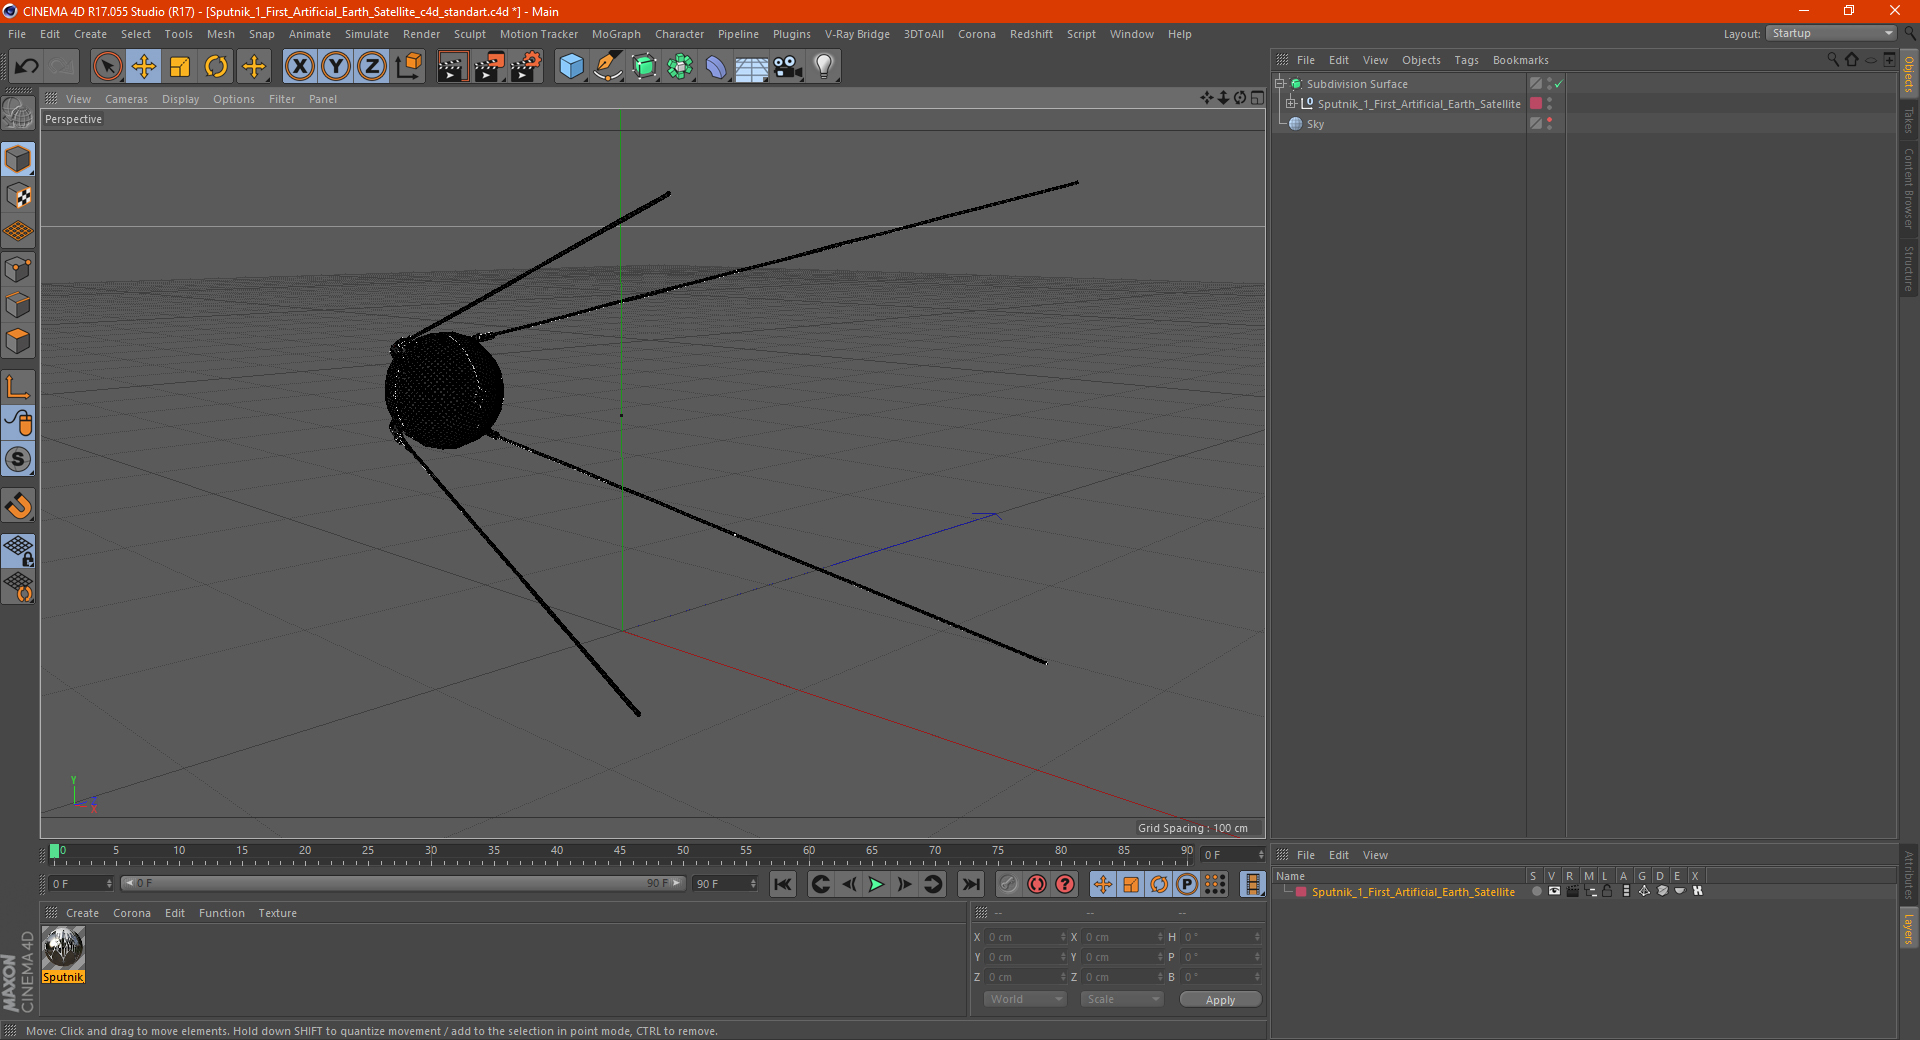Activate the Scale tool
The height and width of the screenshot is (1040, 1920).
(180, 67)
